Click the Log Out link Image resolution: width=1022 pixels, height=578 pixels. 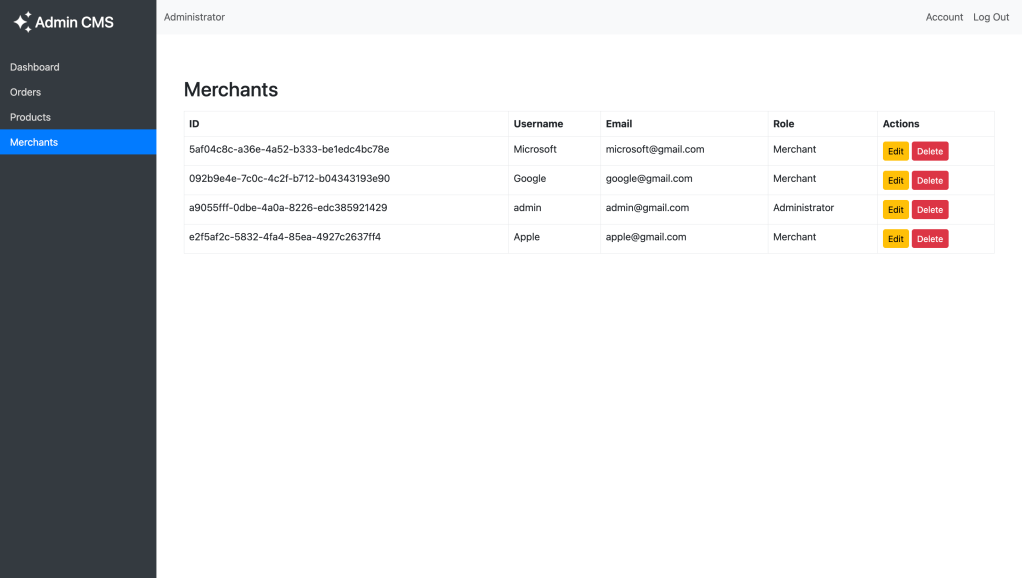point(991,17)
